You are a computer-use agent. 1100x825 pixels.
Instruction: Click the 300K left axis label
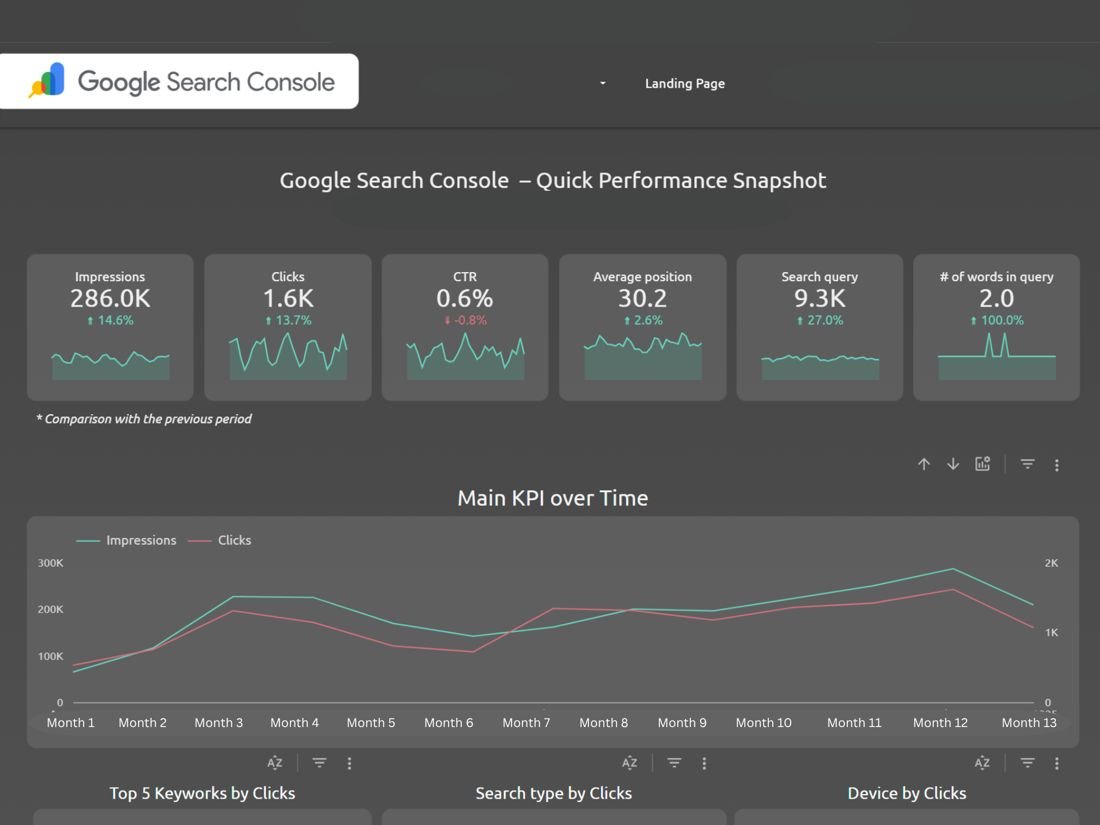tap(51, 563)
